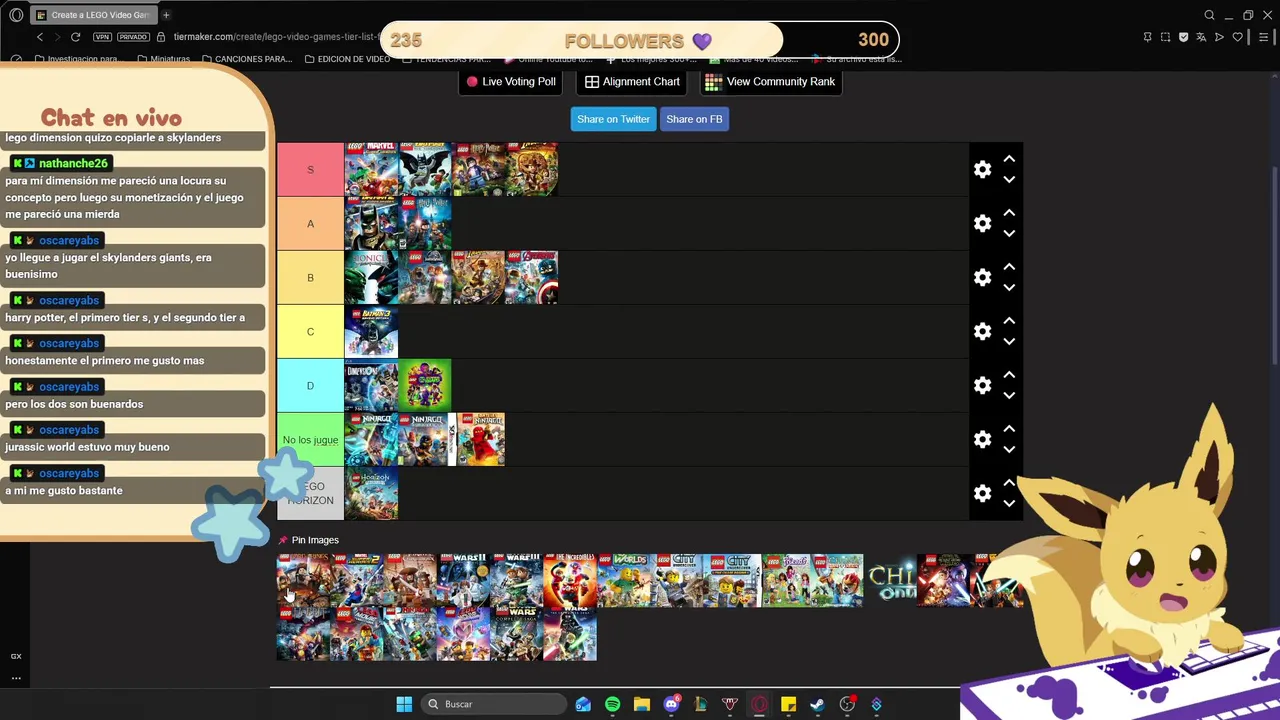1280x720 pixels.
Task: Open 'CANCIONES PARA...' bookmarks folder
Action: pyautogui.click(x=246, y=59)
